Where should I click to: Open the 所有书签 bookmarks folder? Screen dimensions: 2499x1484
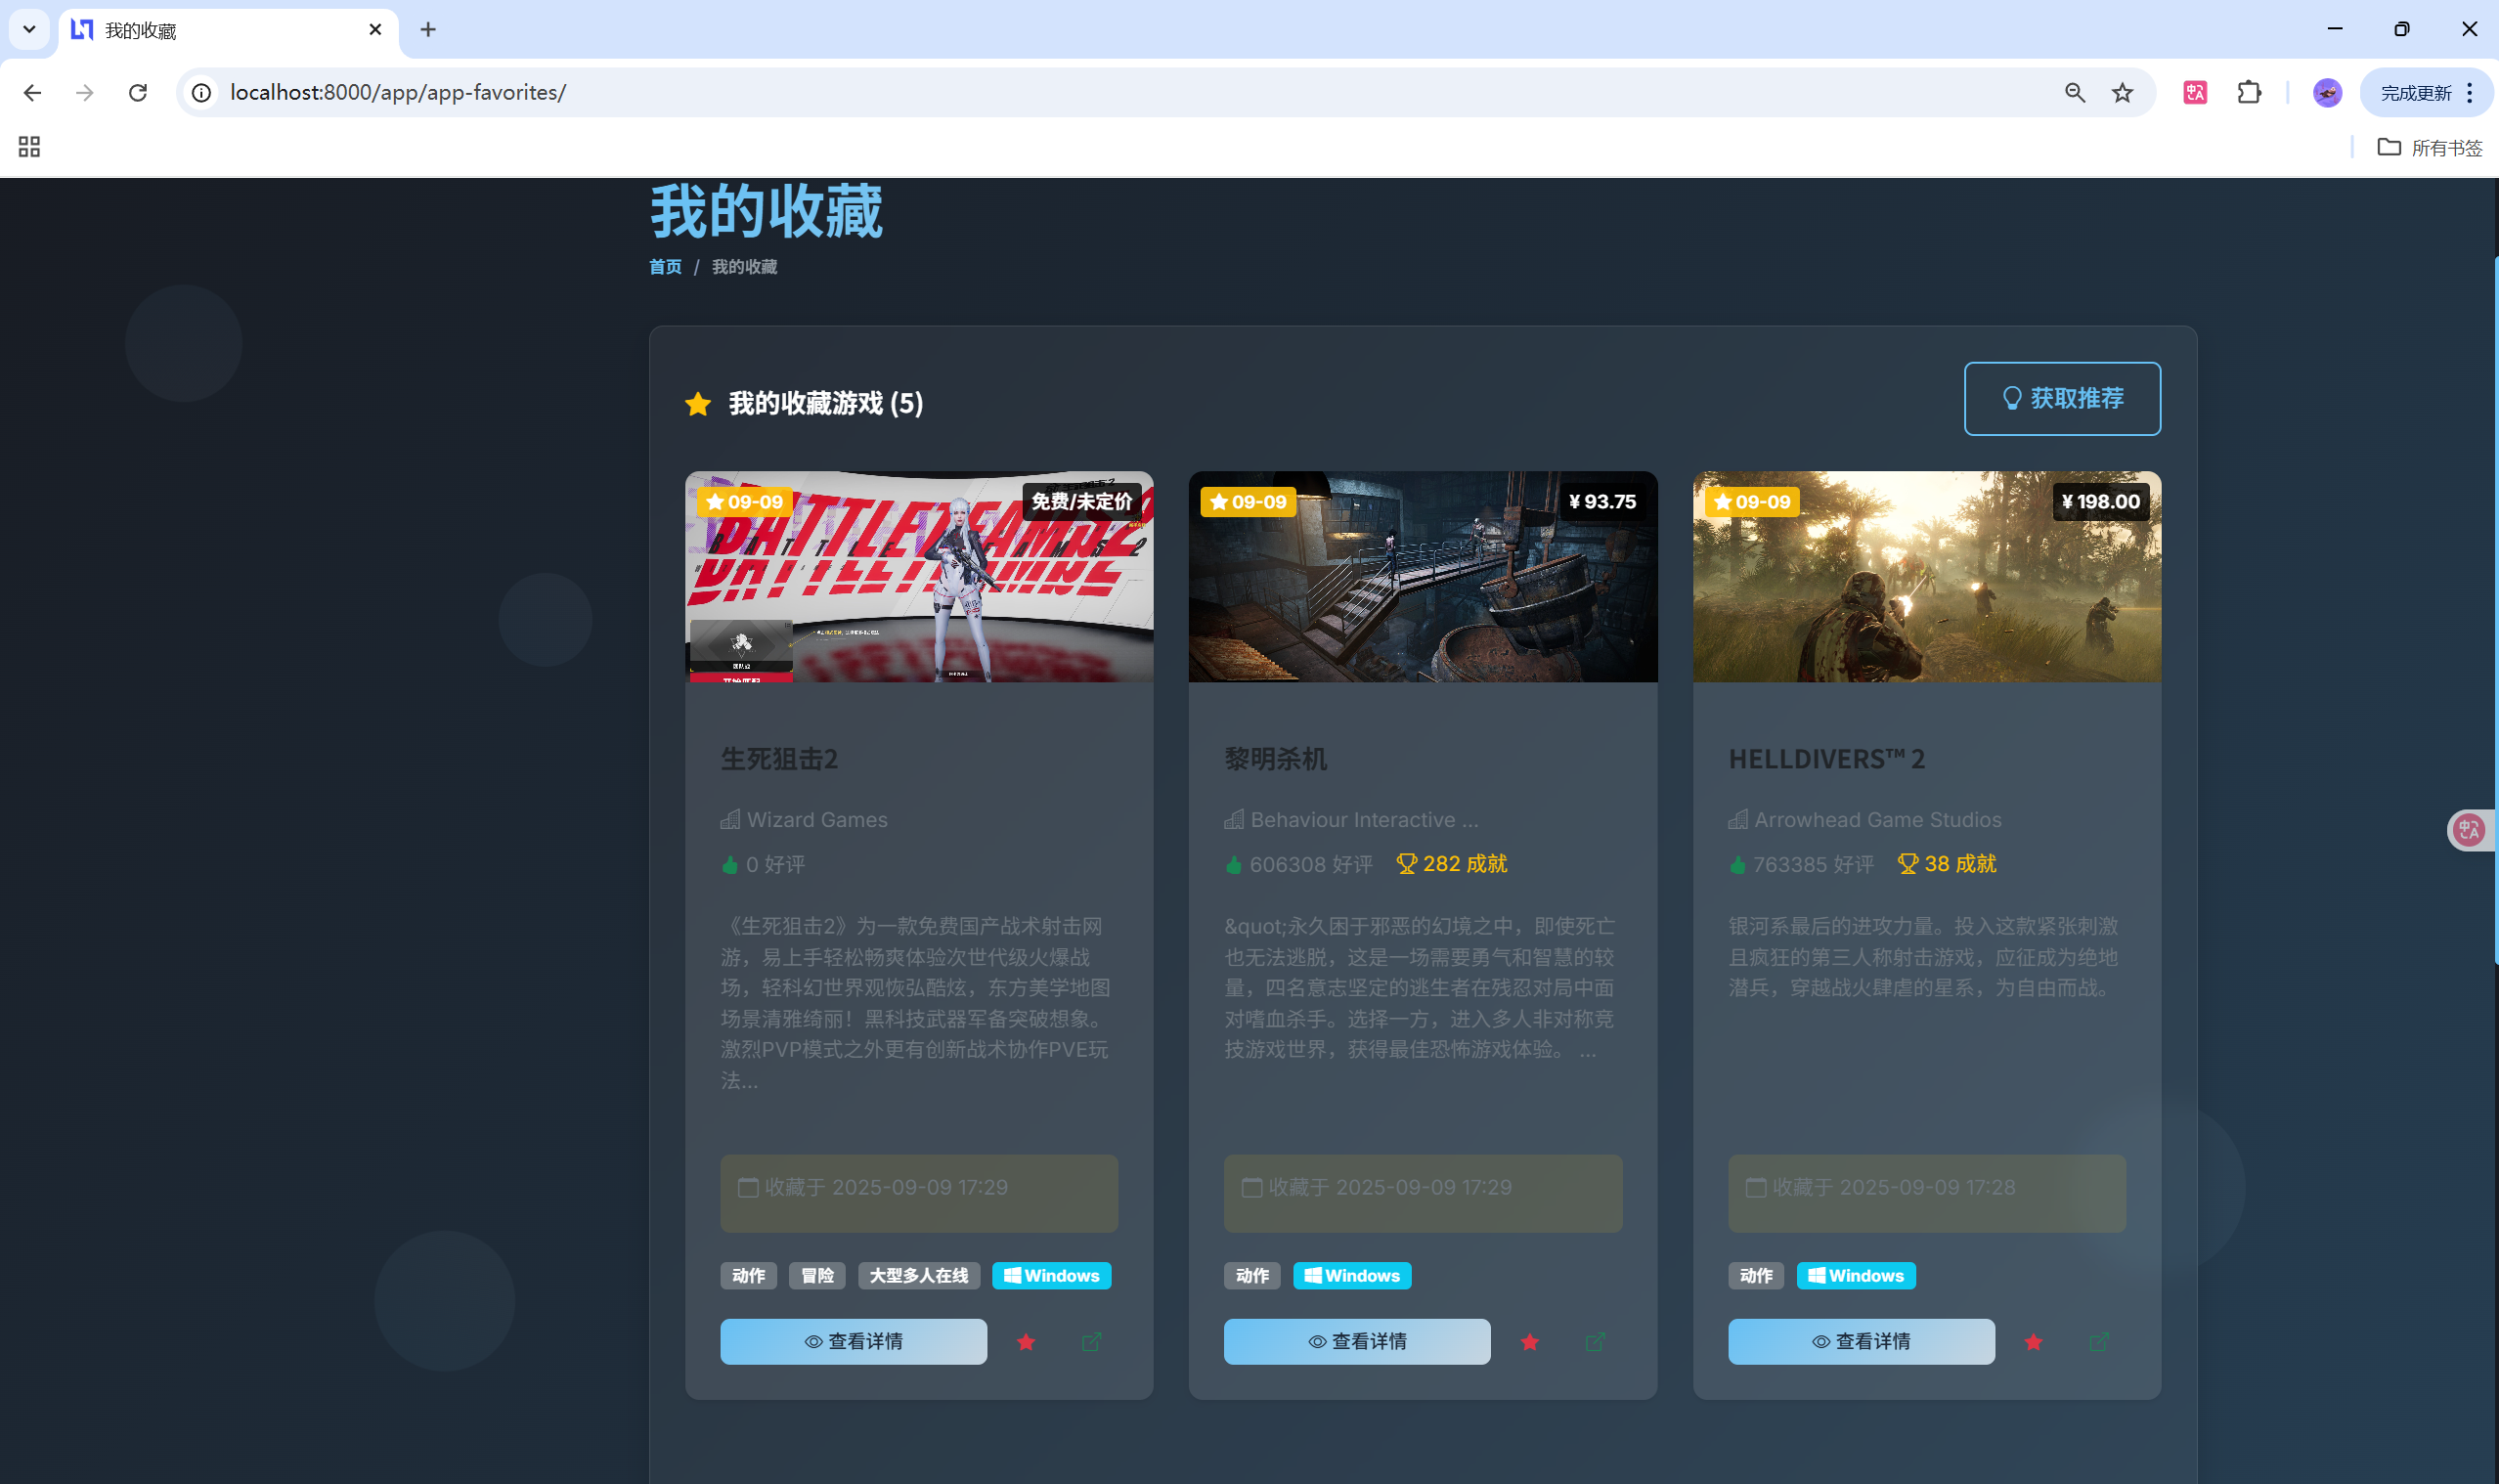pyautogui.click(x=2429, y=147)
